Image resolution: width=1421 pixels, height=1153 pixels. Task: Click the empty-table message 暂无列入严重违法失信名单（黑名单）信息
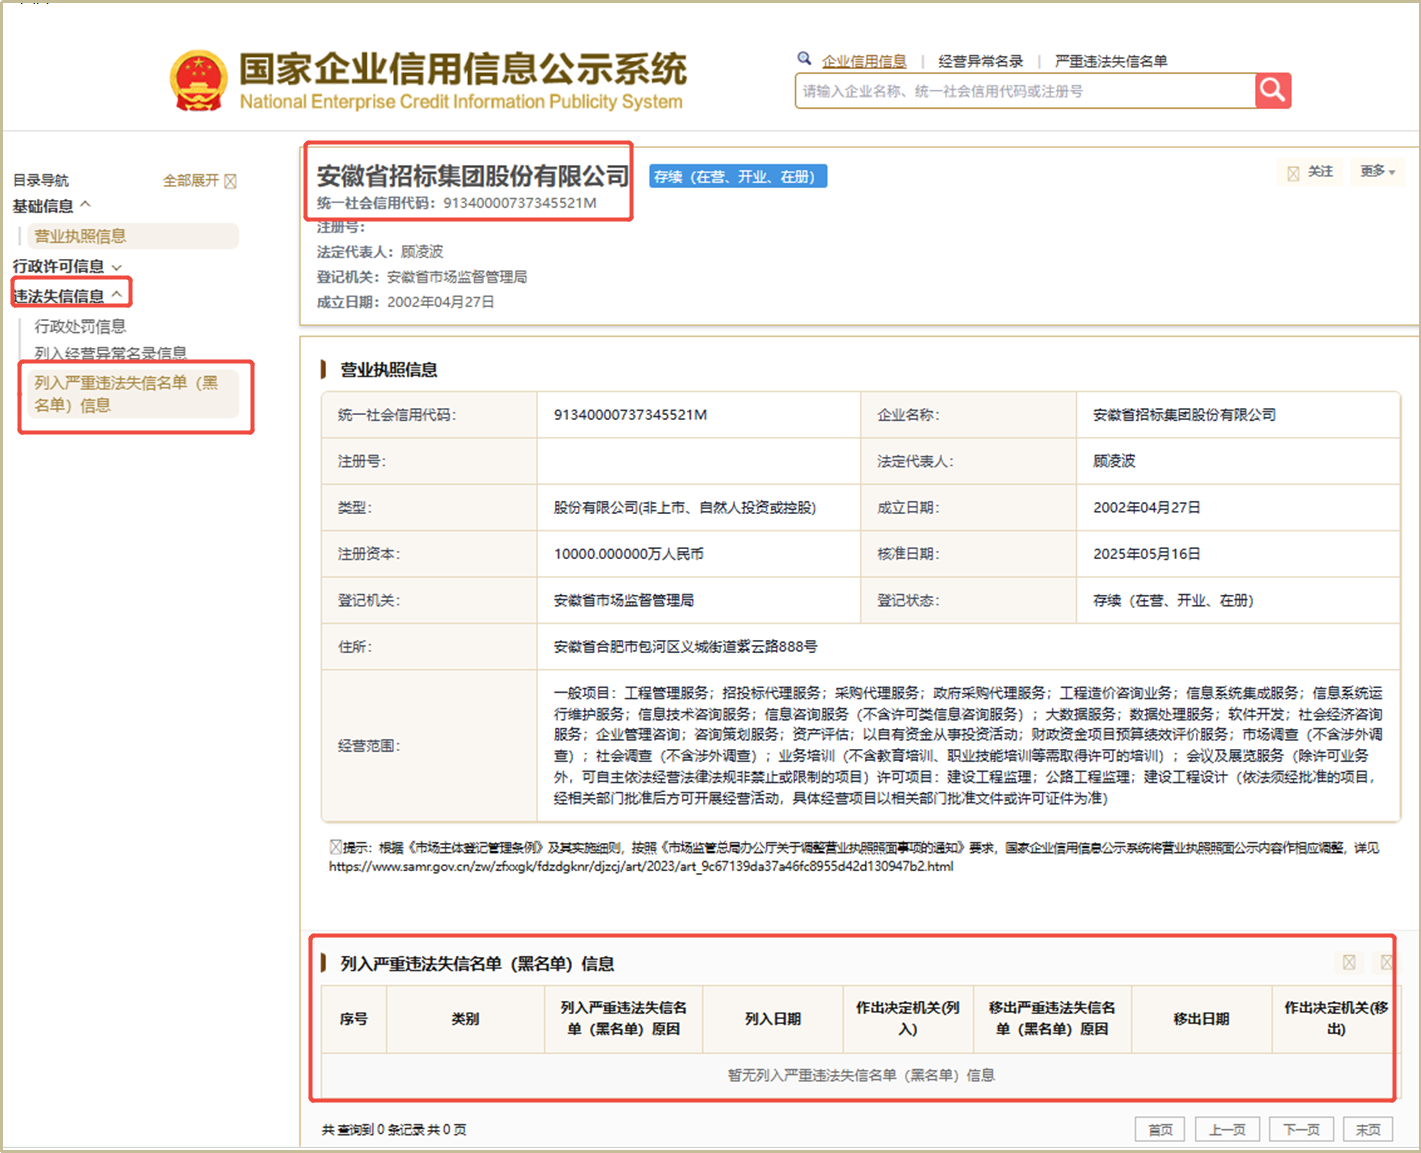coord(861,1075)
